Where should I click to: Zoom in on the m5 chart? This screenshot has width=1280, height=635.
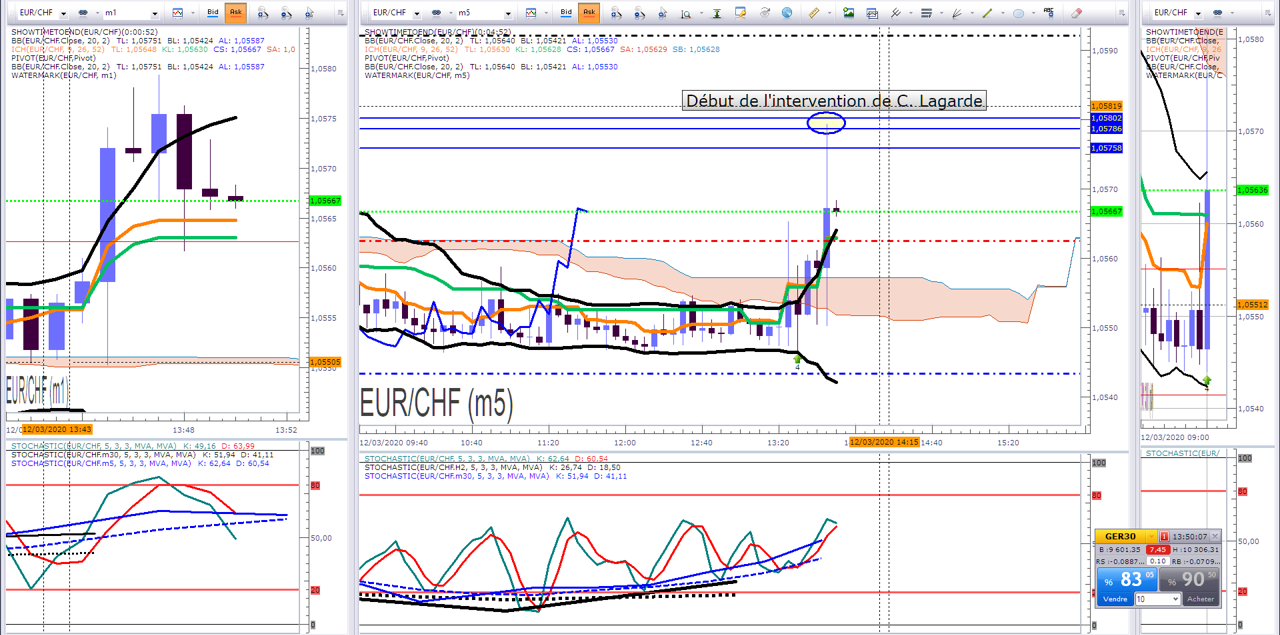coord(616,13)
